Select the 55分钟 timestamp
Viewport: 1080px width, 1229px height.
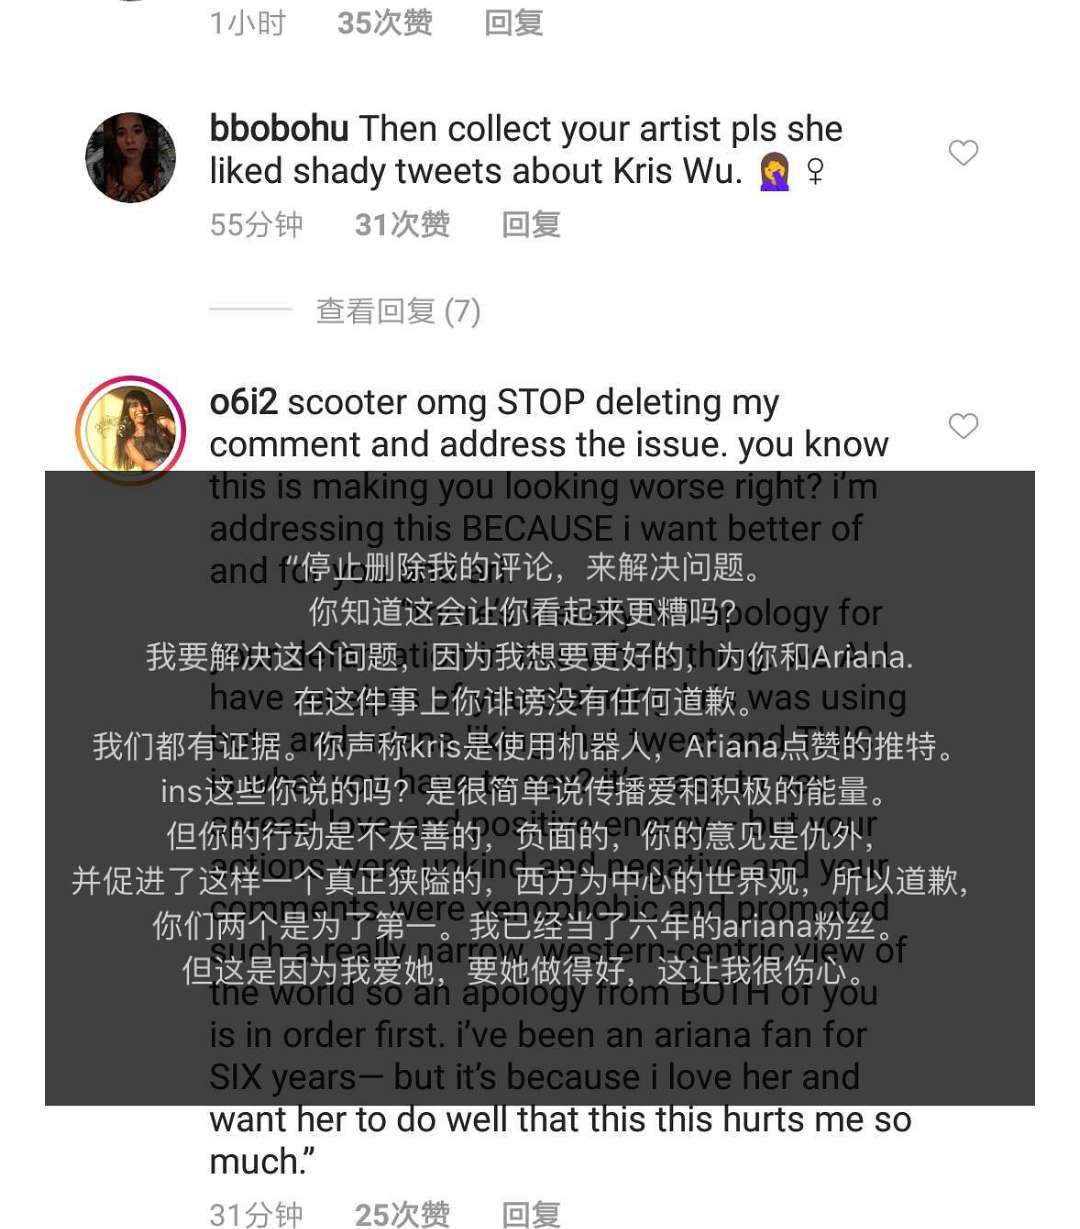click(257, 224)
